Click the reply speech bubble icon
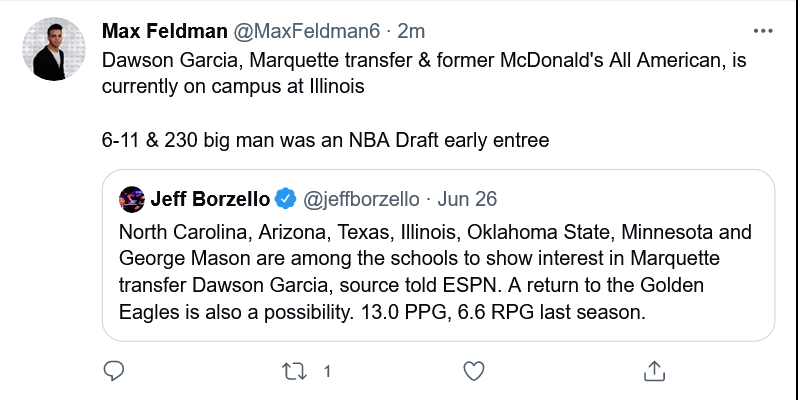Screen dimensions: 798x400 click(115, 371)
